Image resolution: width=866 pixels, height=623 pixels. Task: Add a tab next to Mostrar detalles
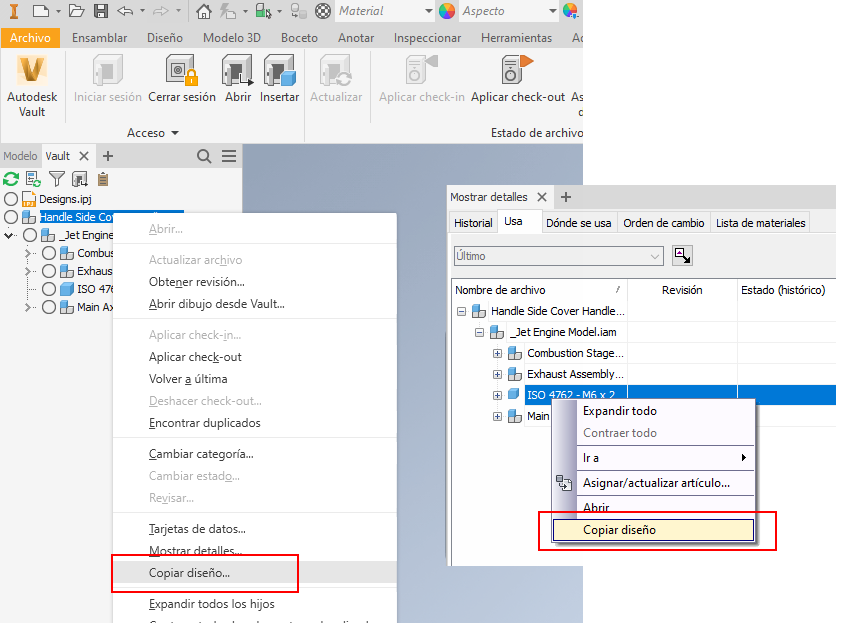pos(566,197)
